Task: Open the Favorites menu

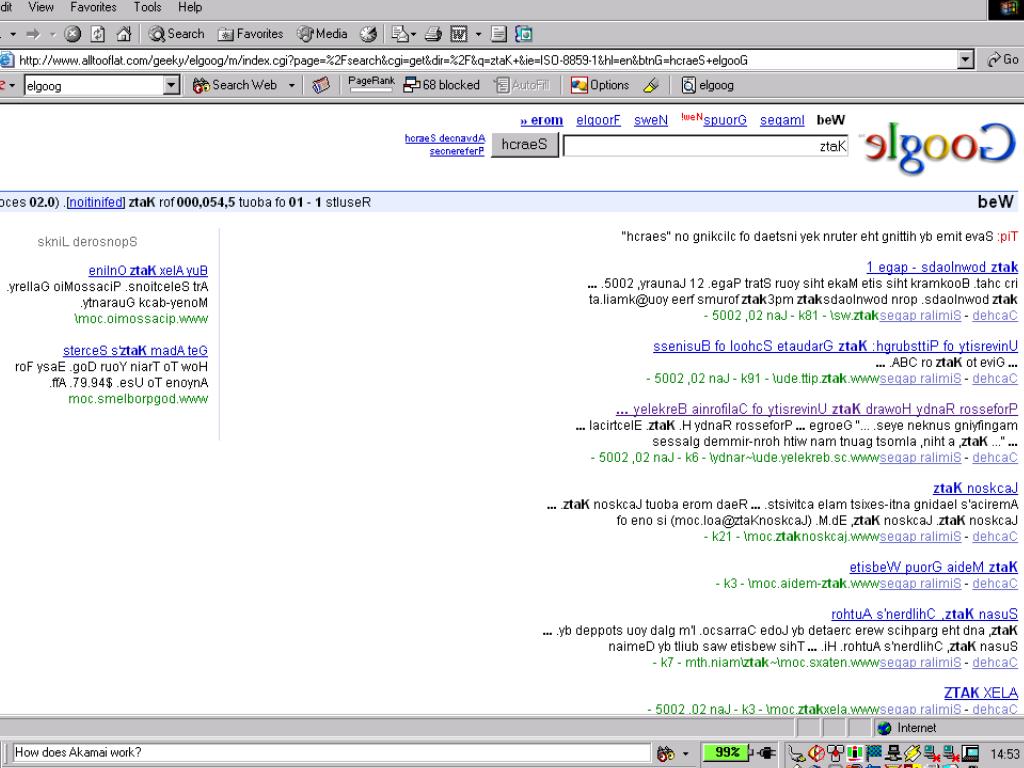Action: [93, 7]
